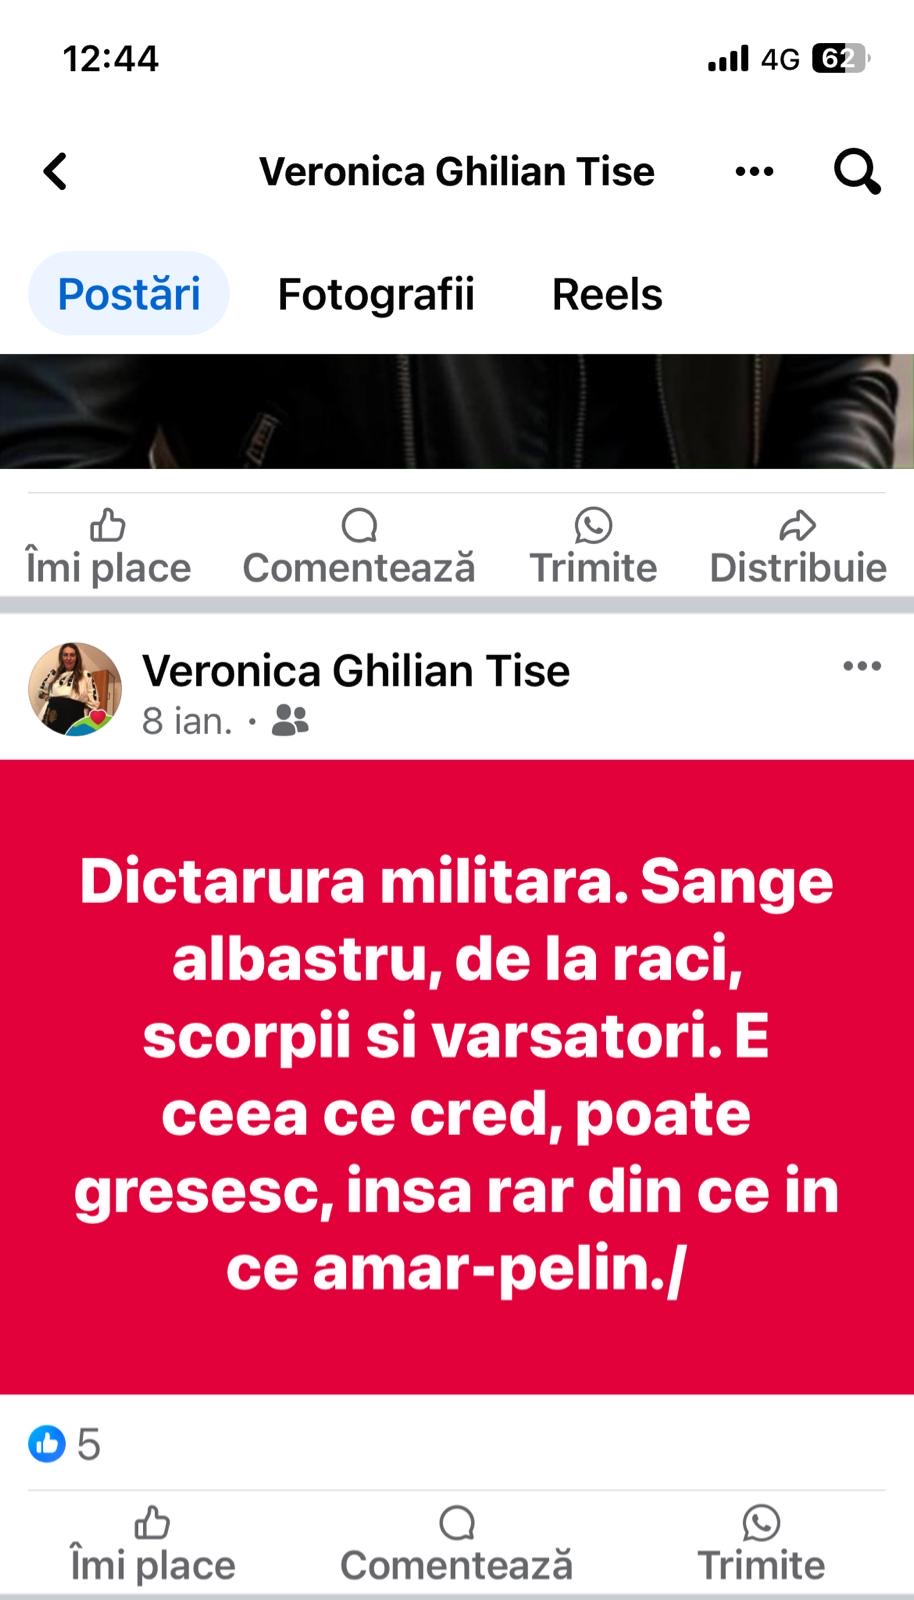Switch to the Fotografii tab
The image size is (914, 1600).
pos(376,294)
